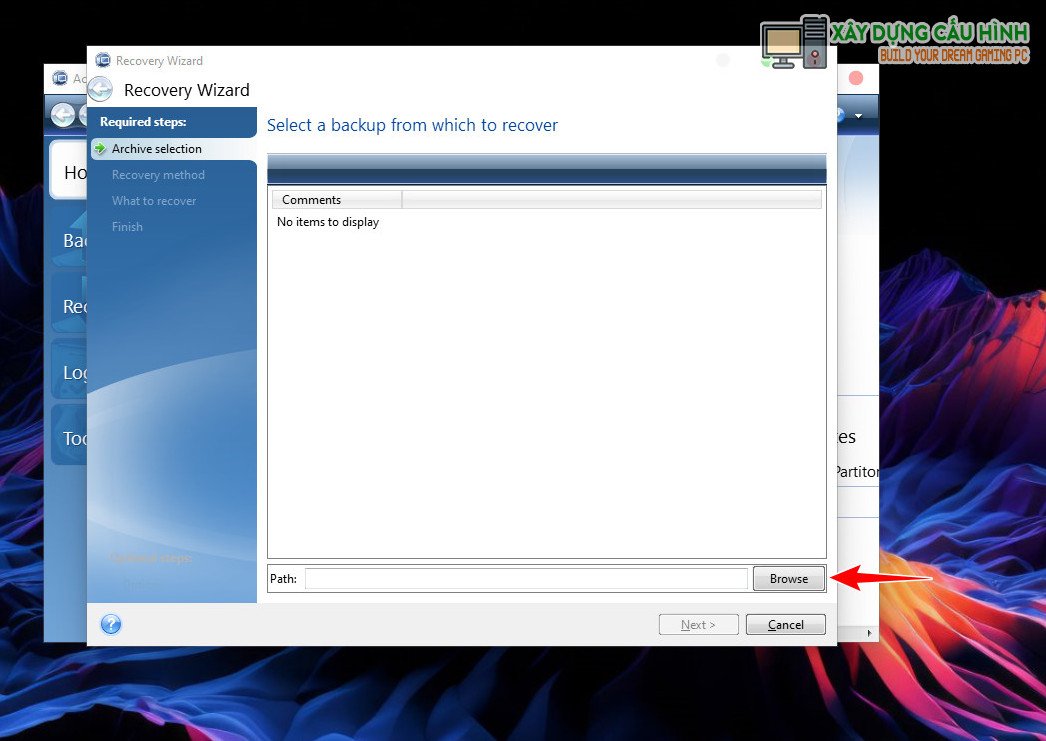Close the background window with red button

[856, 78]
